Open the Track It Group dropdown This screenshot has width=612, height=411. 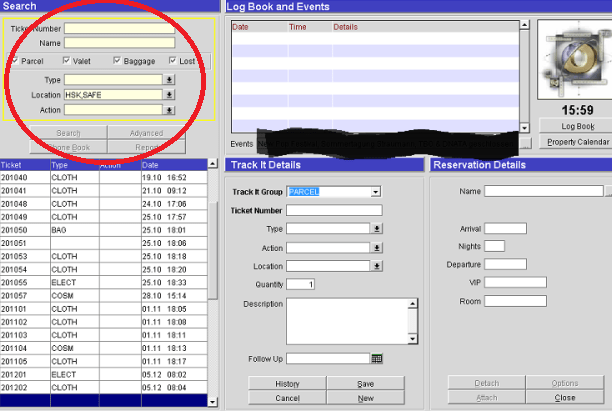[375, 191]
